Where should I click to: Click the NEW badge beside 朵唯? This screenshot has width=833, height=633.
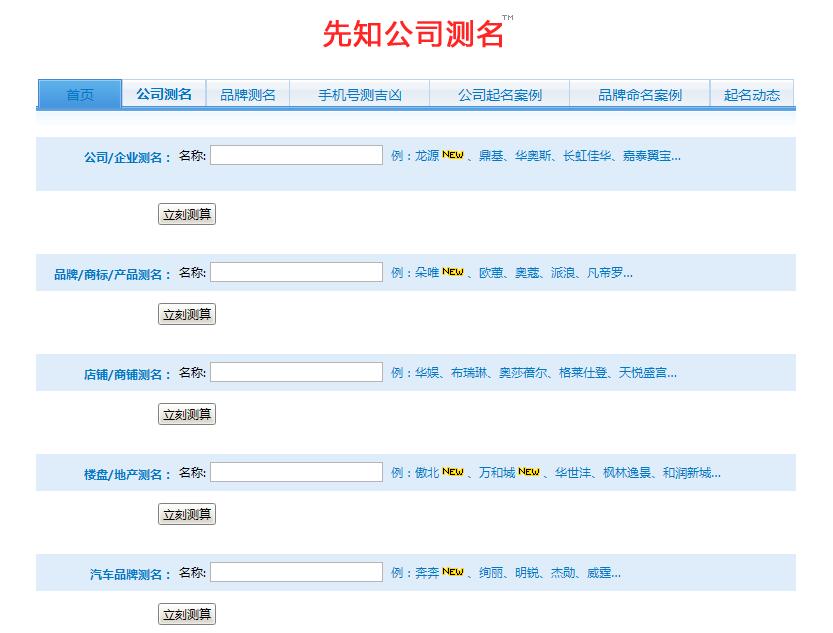pyautogui.click(x=453, y=271)
